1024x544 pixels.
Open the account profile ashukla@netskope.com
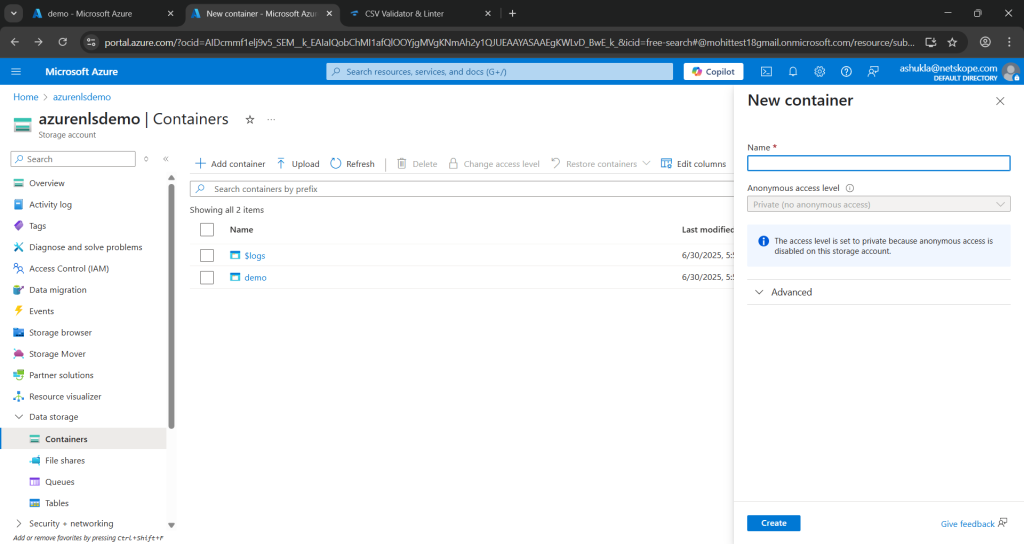coord(959,72)
